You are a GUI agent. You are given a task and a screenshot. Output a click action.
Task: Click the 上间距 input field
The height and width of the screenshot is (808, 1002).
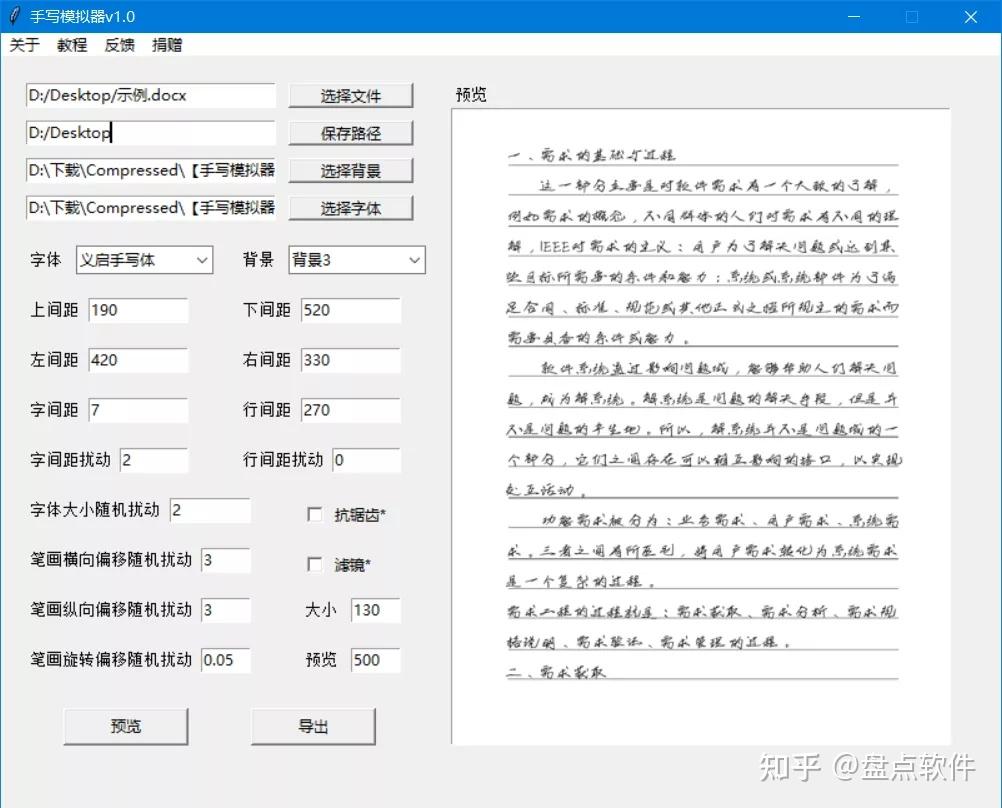click(x=138, y=310)
